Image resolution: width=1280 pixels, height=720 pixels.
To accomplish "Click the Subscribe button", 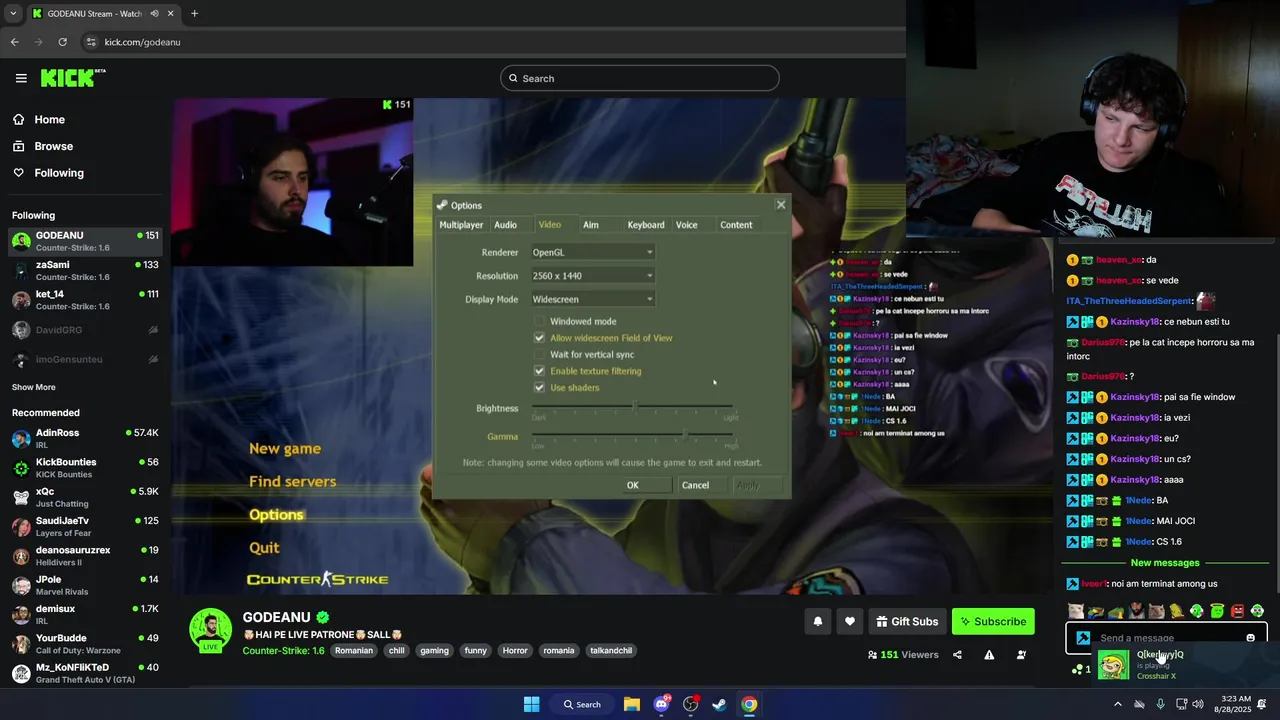I will point(993,621).
